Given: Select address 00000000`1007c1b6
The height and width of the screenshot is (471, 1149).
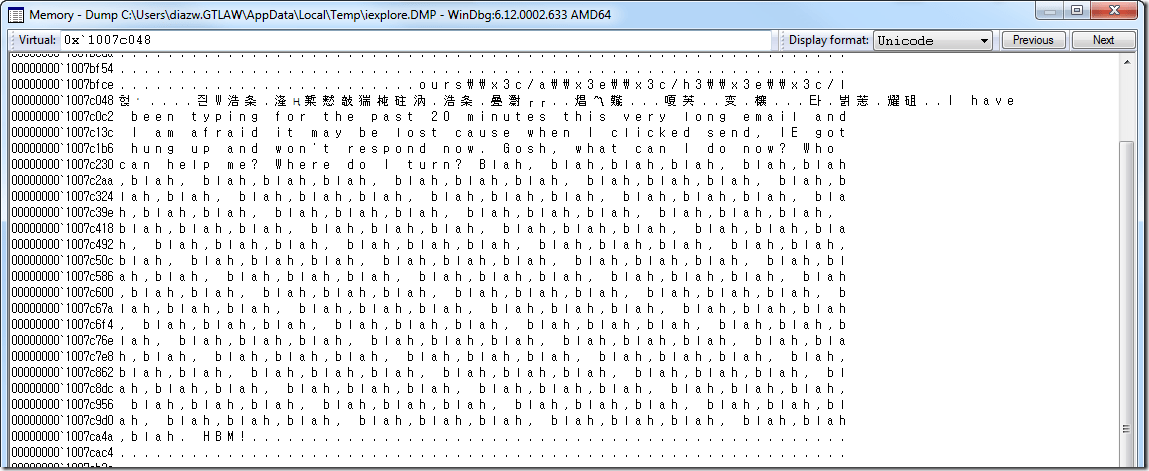Looking at the screenshot, I should pos(62,149).
